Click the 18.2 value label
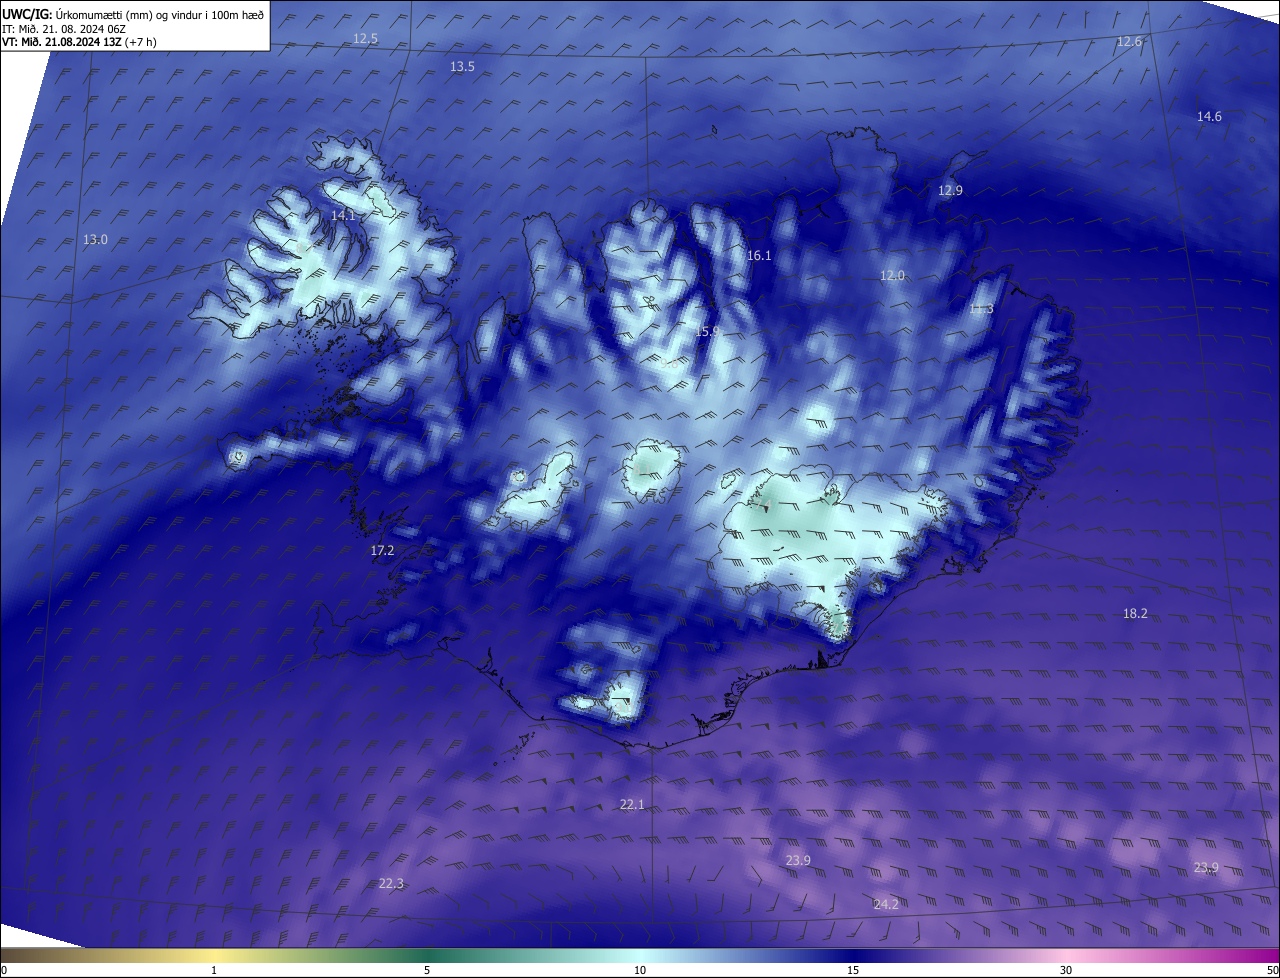The height and width of the screenshot is (978, 1280). coord(1135,614)
